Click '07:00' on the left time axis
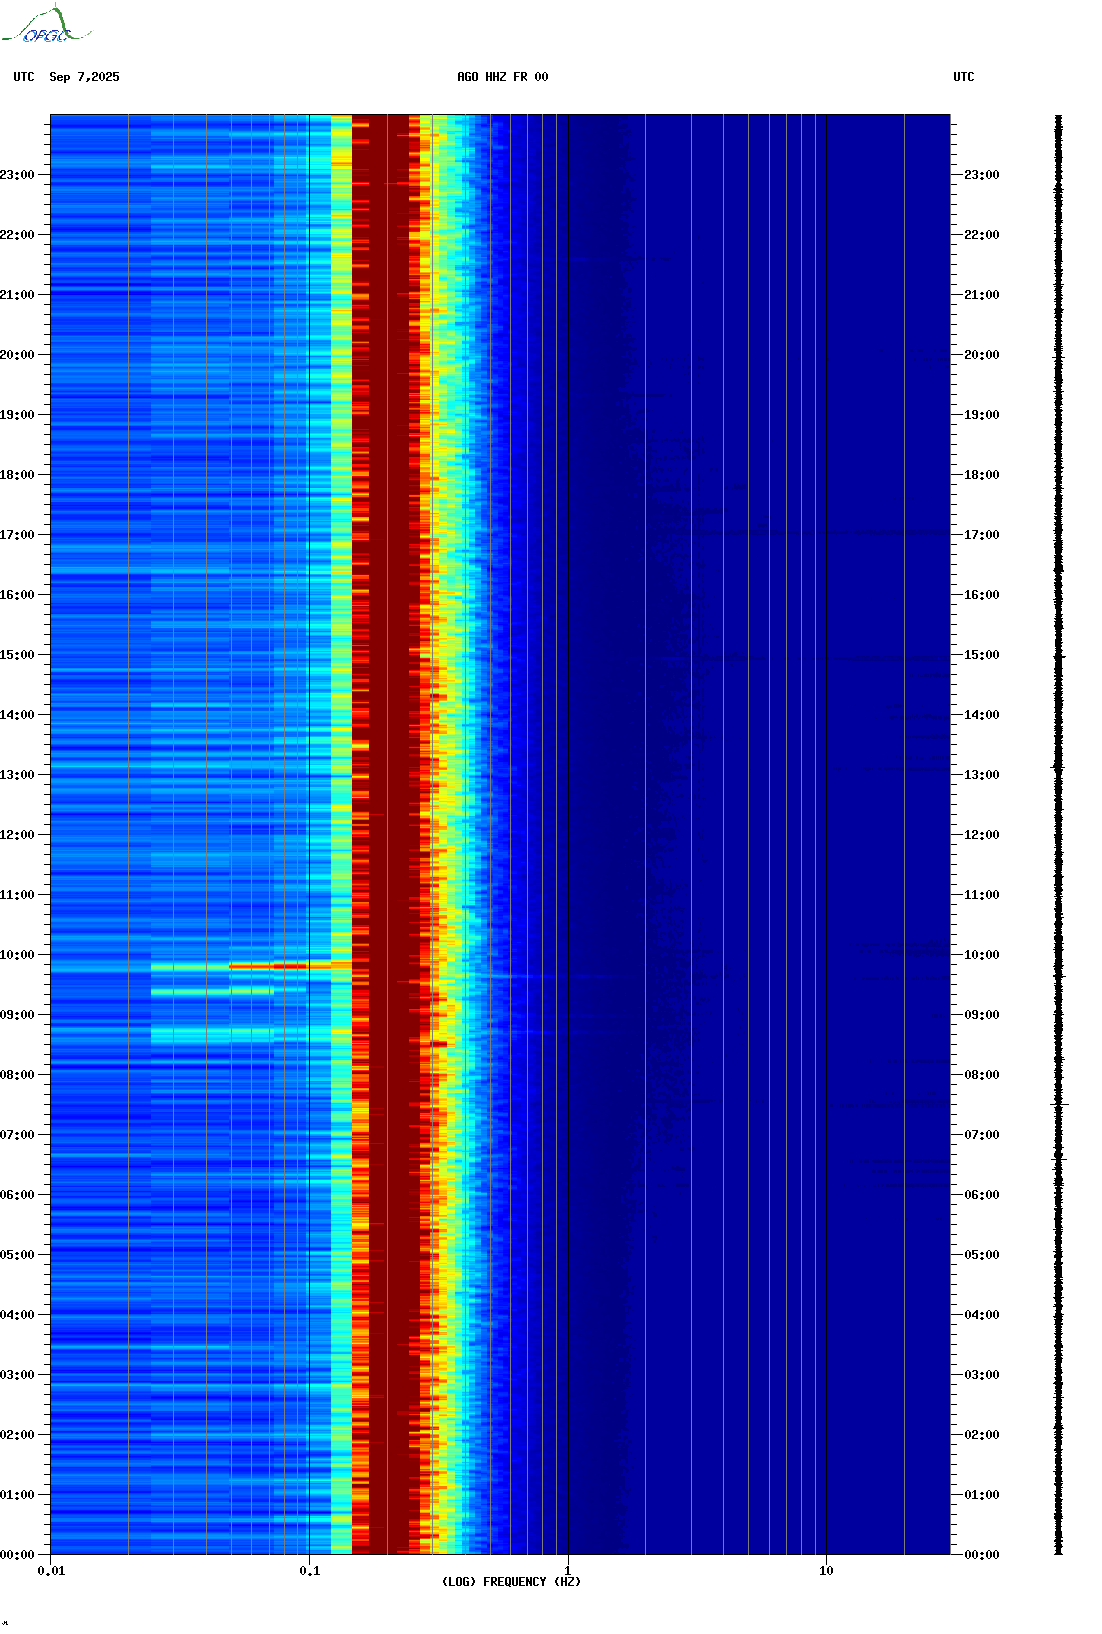This screenshot has height=1634, width=1102. click(x=17, y=1135)
